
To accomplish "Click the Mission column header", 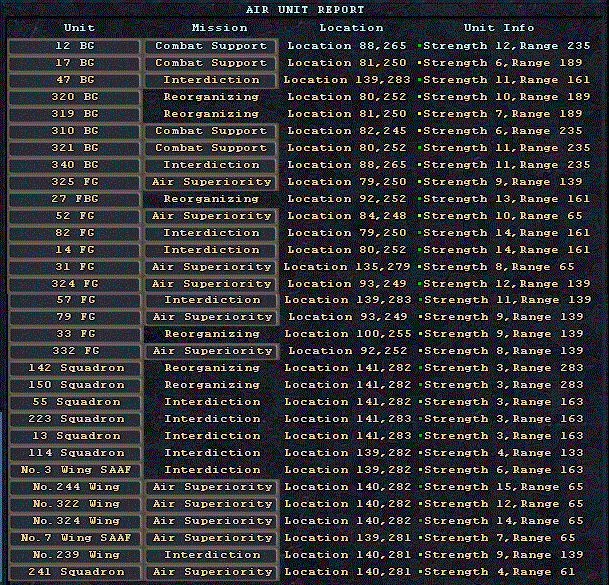I will 219,28.
